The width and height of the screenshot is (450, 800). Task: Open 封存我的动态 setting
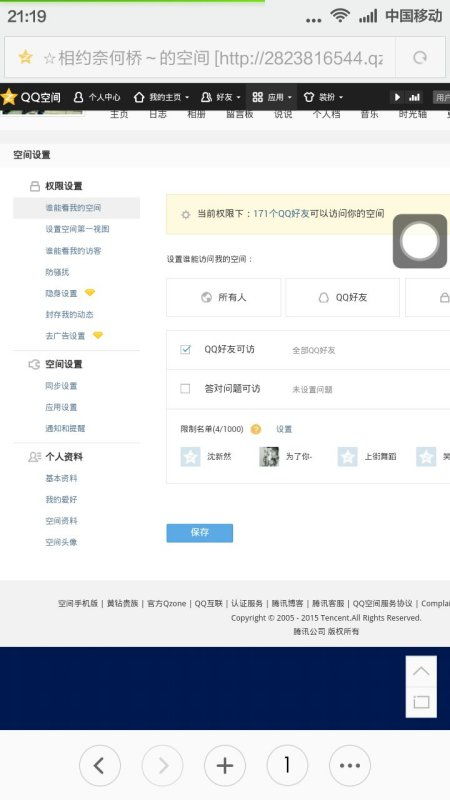point(69,314)
